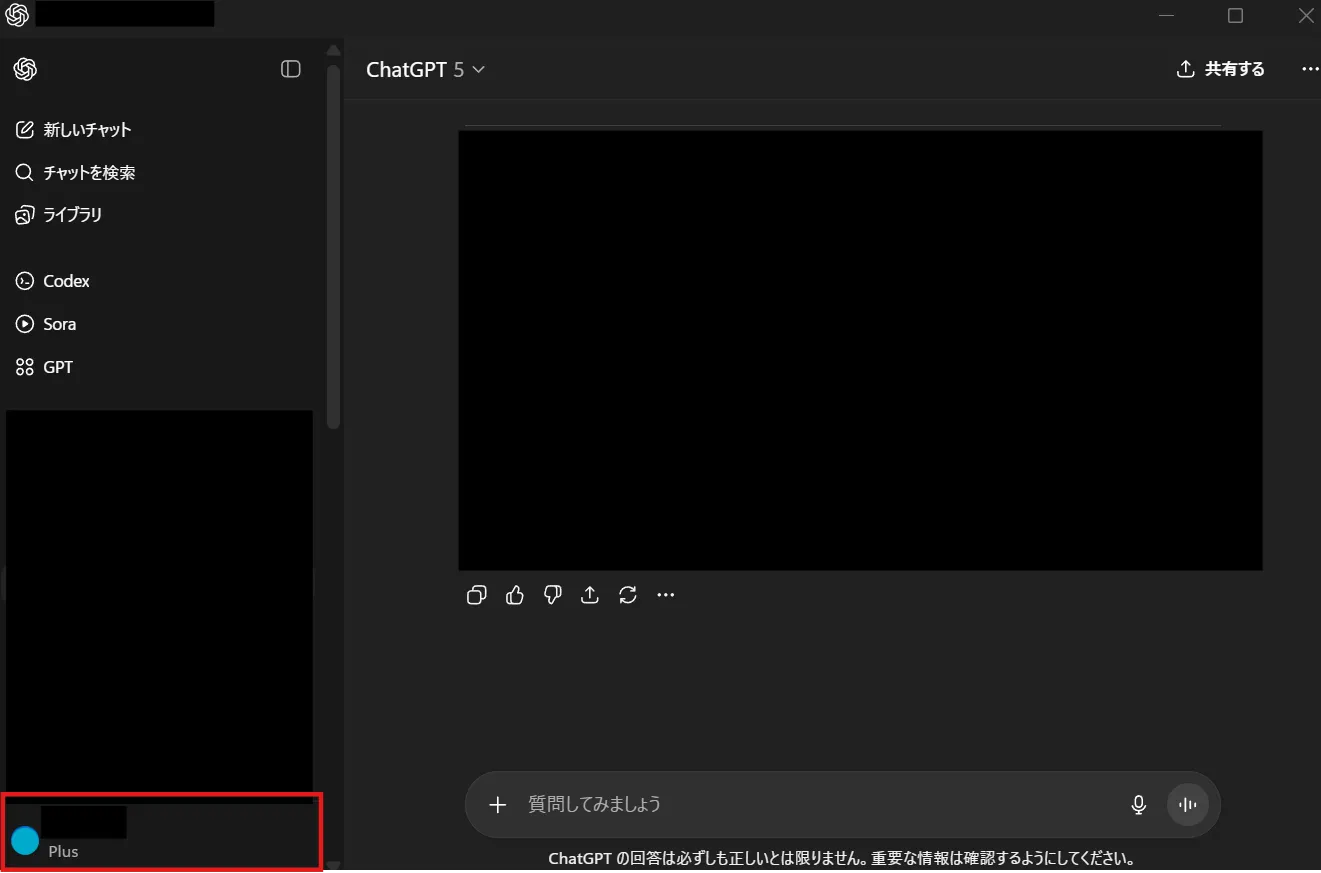This screenshot has height=873, width=1321.
Task: Open more actions ellipsis below response
Action: 666,595
